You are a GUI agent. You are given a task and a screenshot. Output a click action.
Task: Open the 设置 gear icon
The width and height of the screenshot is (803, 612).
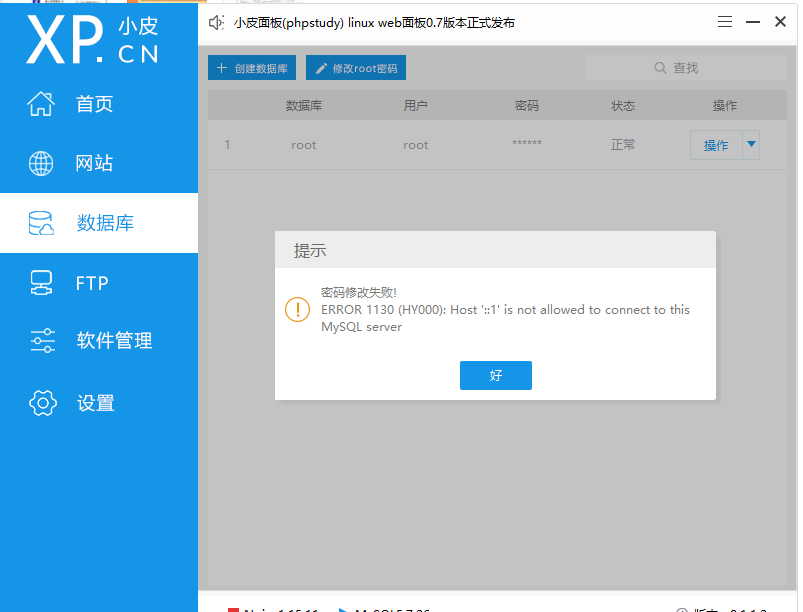click(x=41, y=402)
